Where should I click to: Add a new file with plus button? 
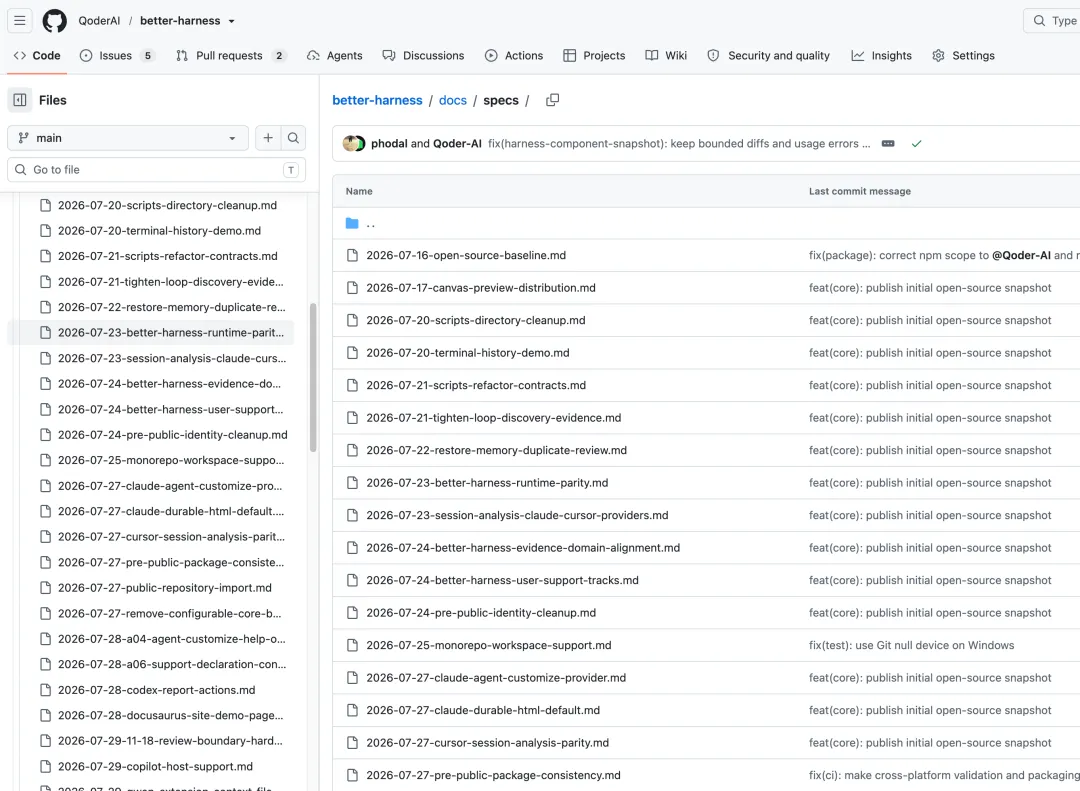pyautogui.click(x=268, y=138)
